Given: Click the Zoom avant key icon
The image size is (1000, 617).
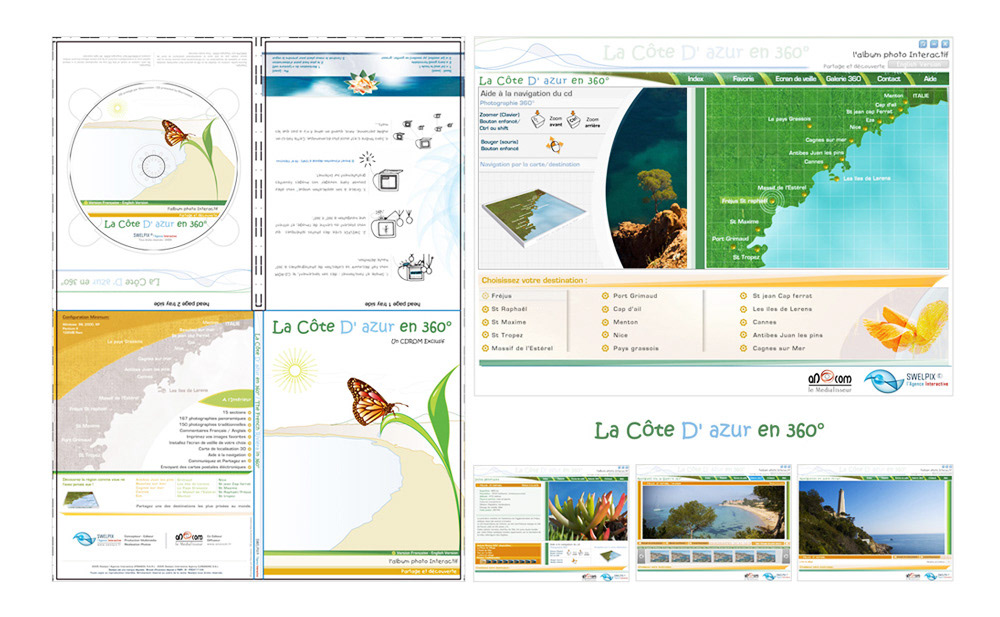Looking at the screenshot, I should [x=538, y=119].
